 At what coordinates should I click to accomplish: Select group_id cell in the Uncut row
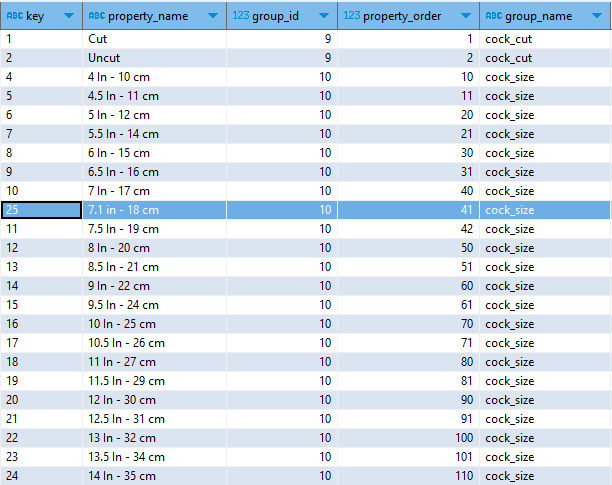282,58
